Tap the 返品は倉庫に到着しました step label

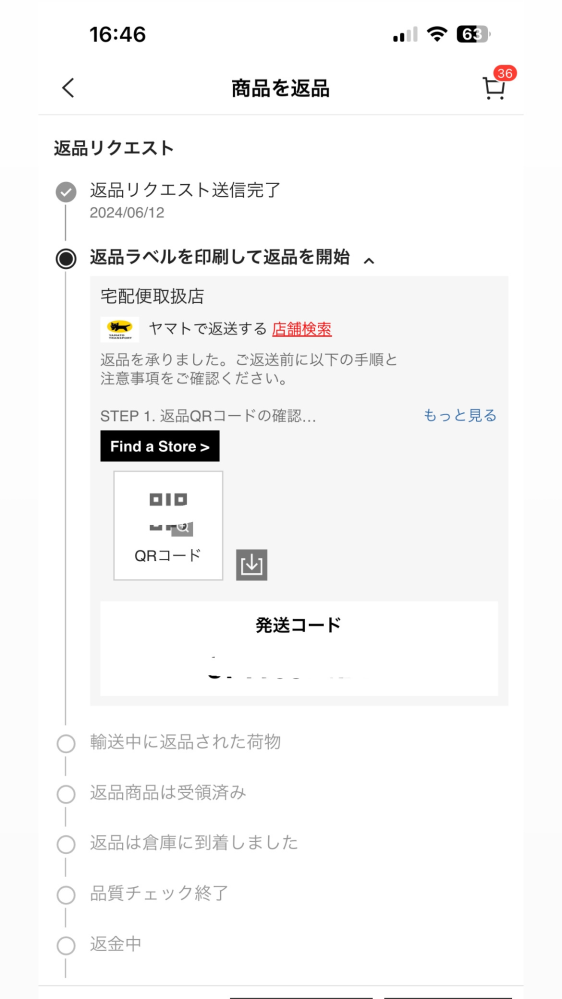(194, 843)
